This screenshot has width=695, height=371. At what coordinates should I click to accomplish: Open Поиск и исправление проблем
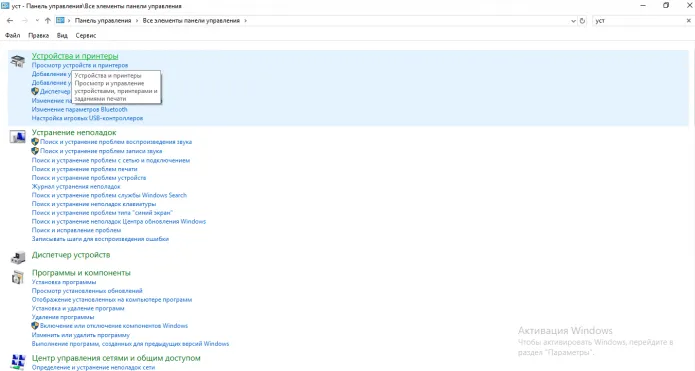click(x=76, y=230)
